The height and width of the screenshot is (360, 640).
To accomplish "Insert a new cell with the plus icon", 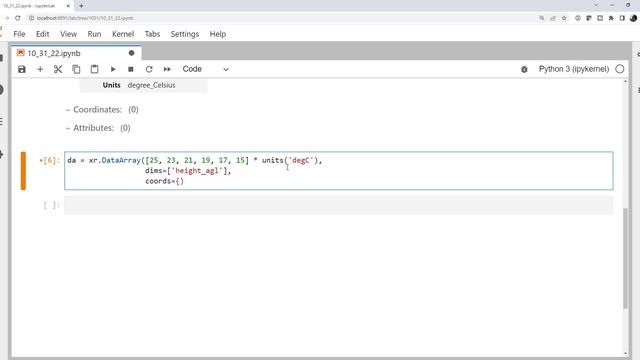I will [x=40, y=69].
